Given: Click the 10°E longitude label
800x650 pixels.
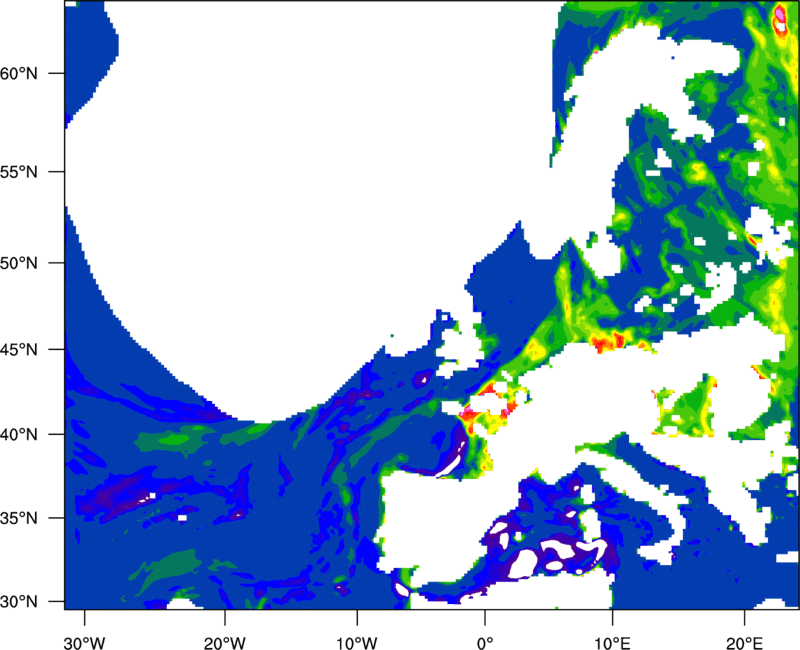Looking at the screenshot, I should click(612, 643).
